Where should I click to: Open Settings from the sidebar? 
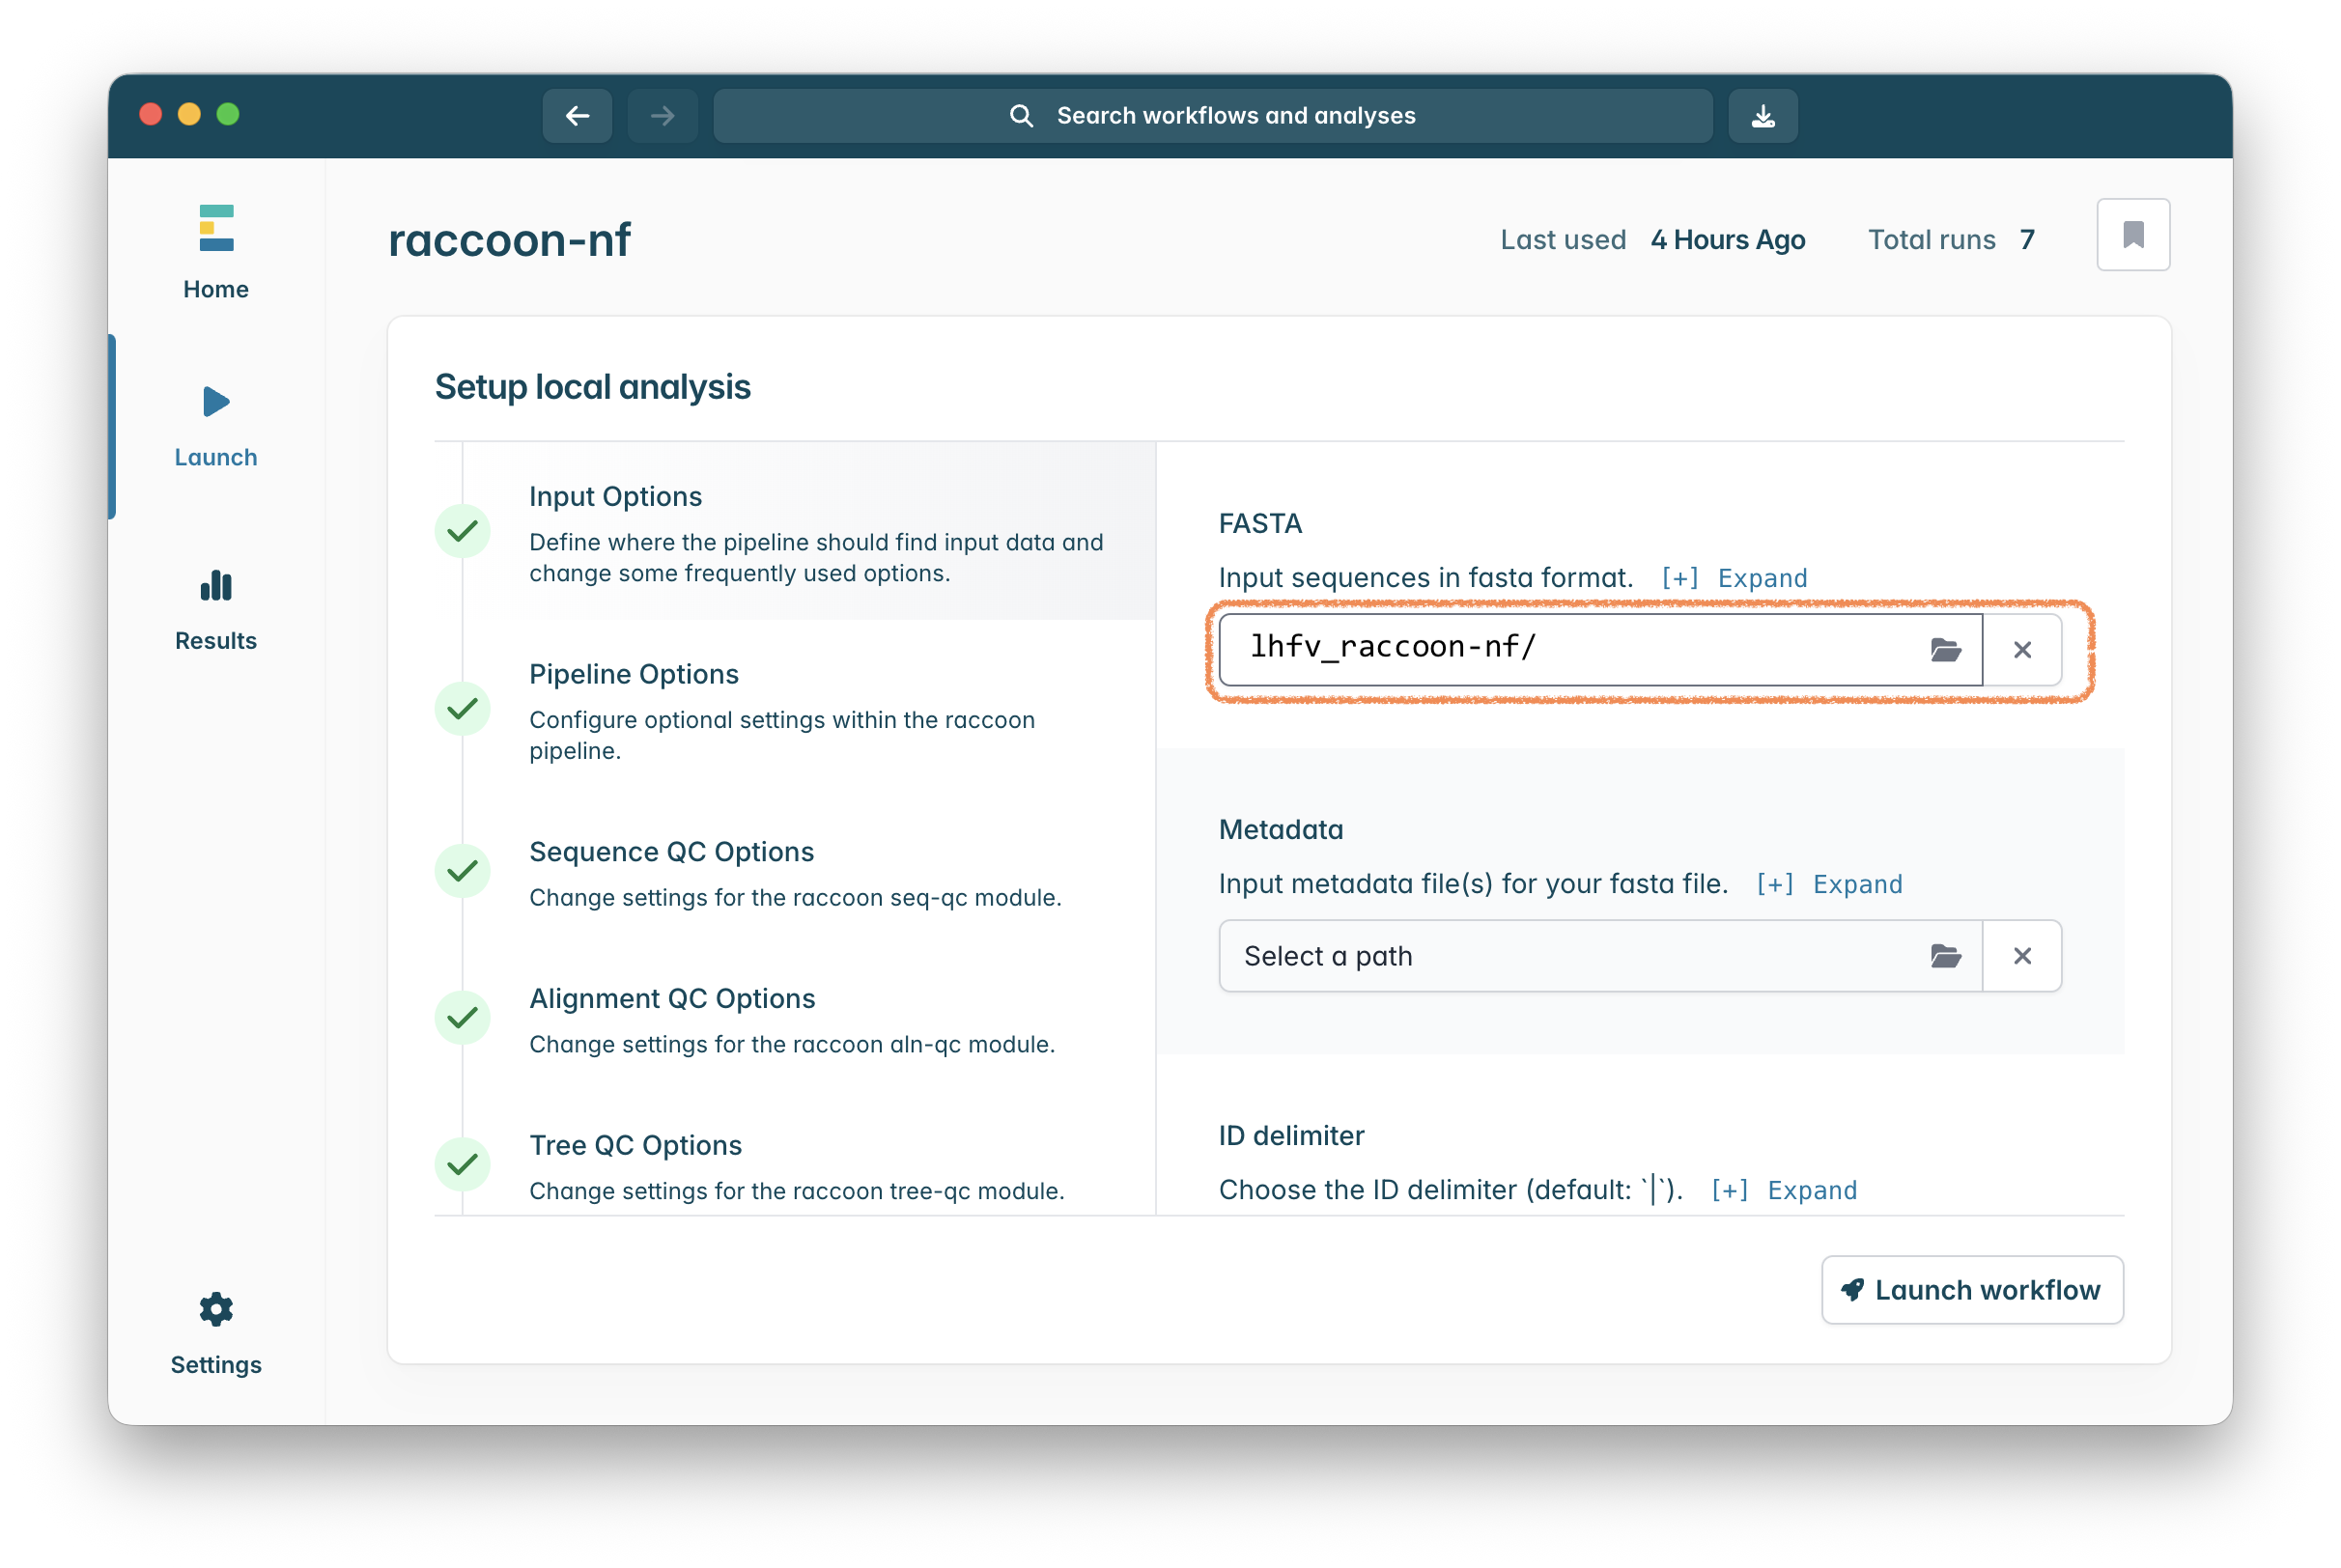tap(216, 1333)
